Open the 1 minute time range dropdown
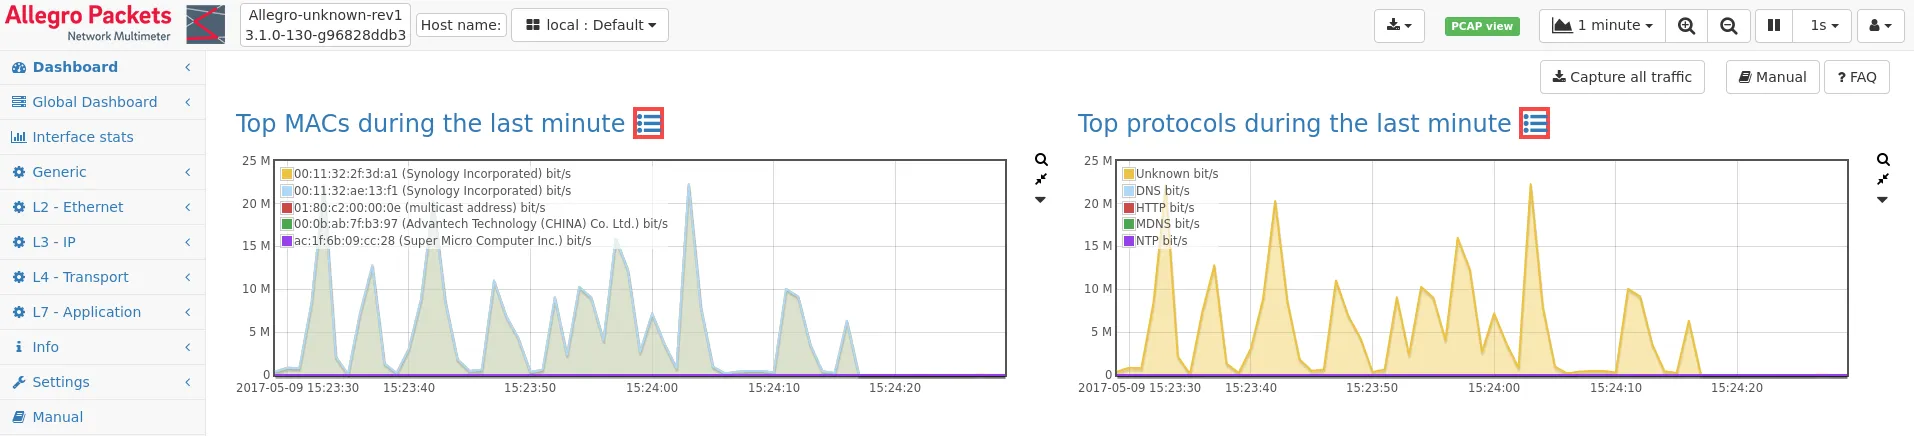Viewport: 1914px width, 436px height. click(1602, 26)
